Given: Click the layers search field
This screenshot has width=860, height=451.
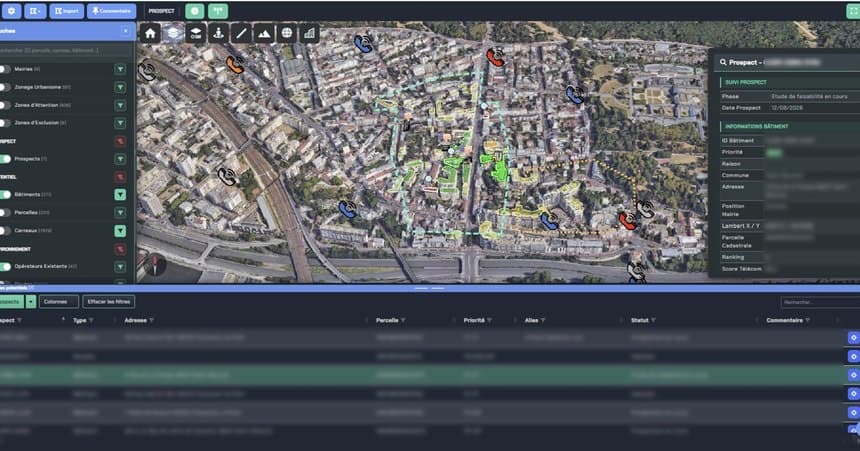Looking at the screenshot, I should [x=66, y=50].
